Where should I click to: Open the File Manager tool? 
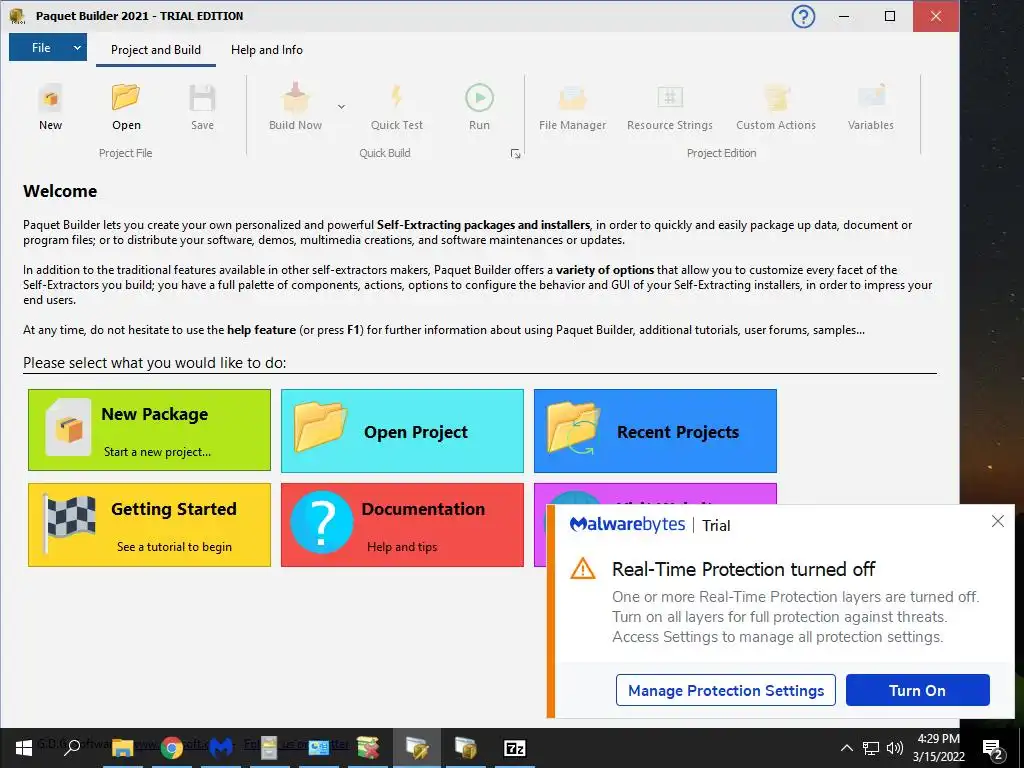[573, 107]
